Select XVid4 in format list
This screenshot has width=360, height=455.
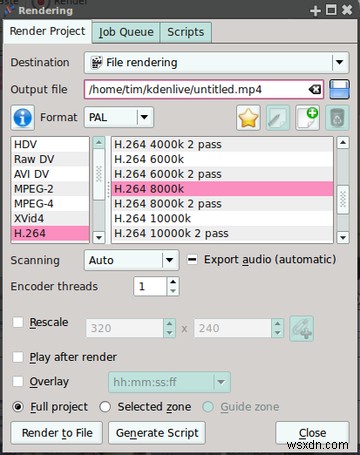pos(50,218)
